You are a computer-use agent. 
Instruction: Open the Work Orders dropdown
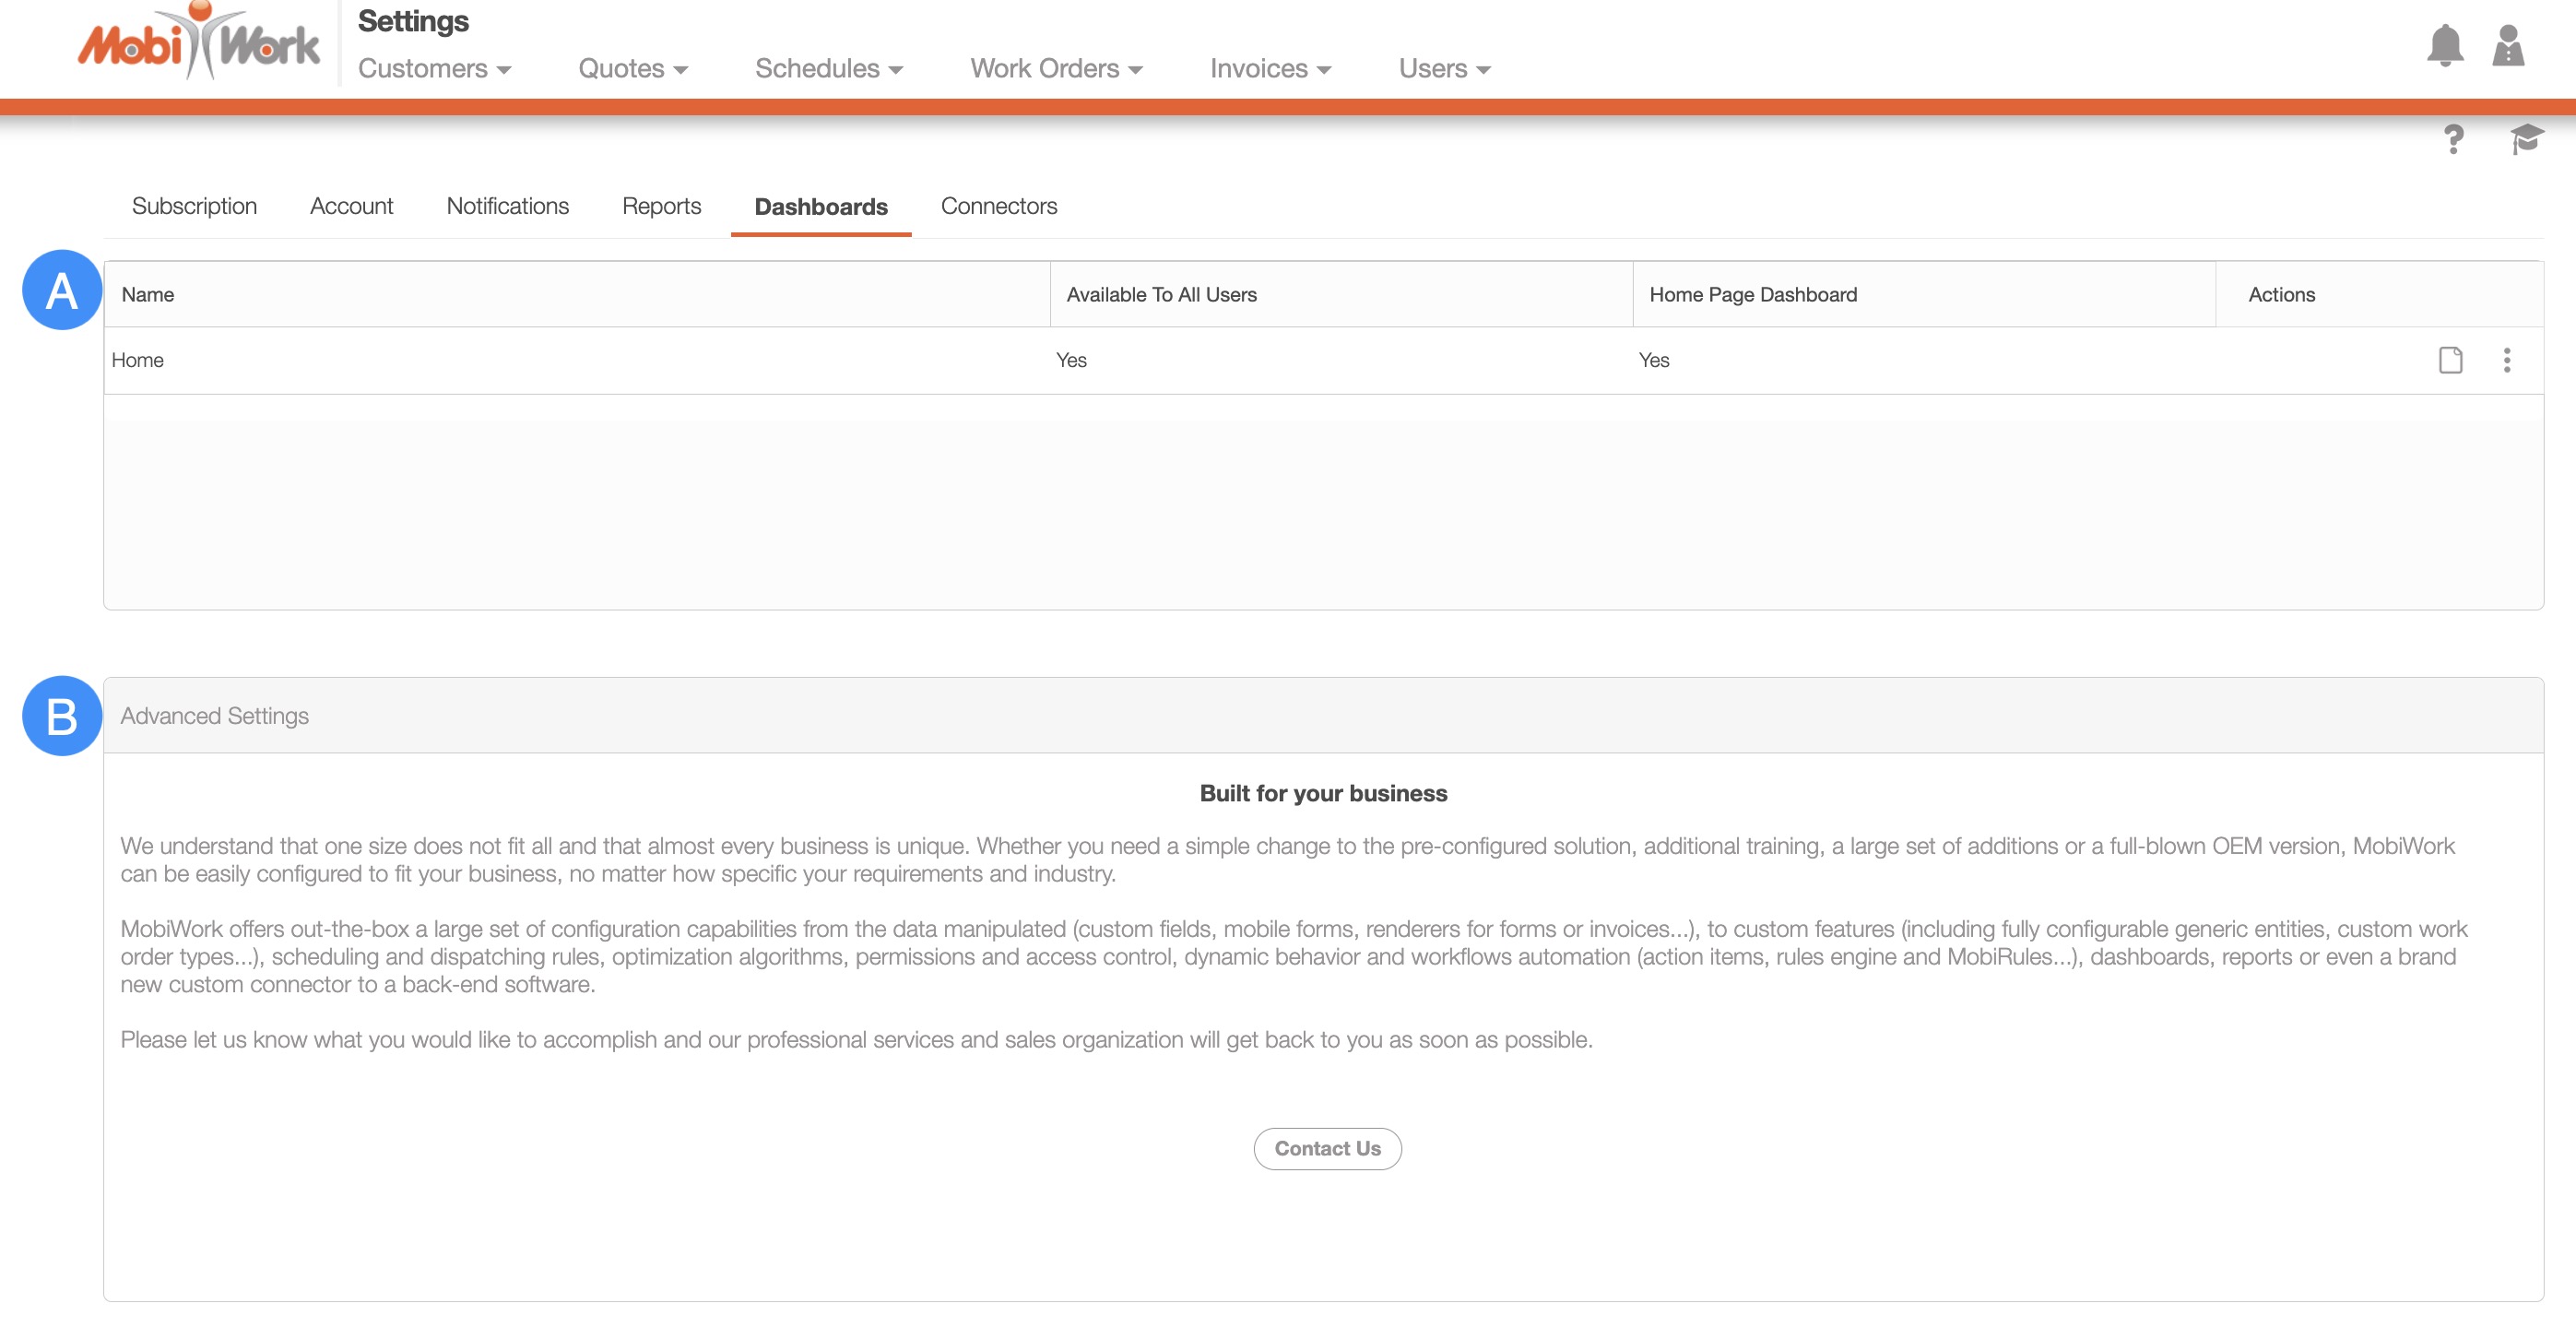pos(1055,69)
